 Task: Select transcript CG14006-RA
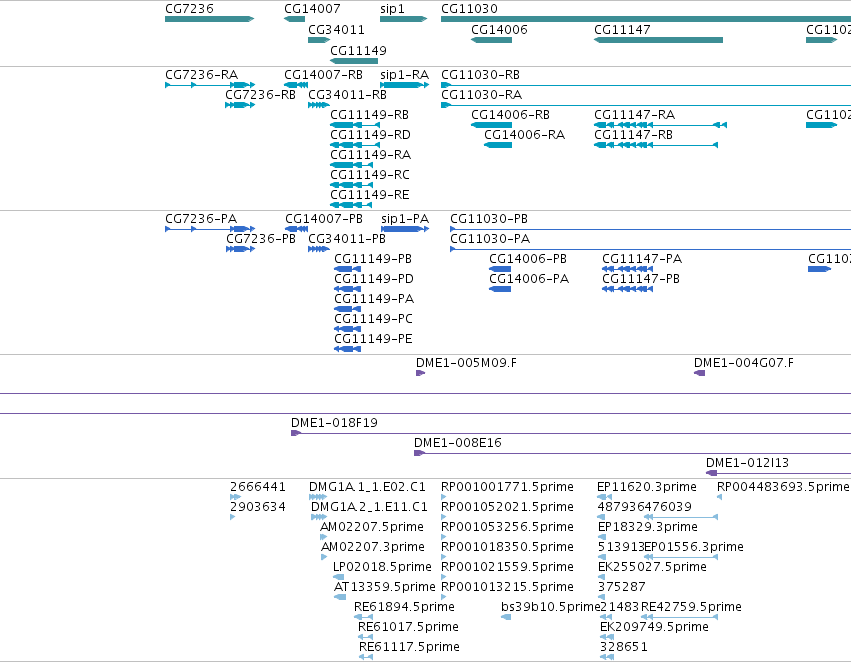[x=498, y=145]
